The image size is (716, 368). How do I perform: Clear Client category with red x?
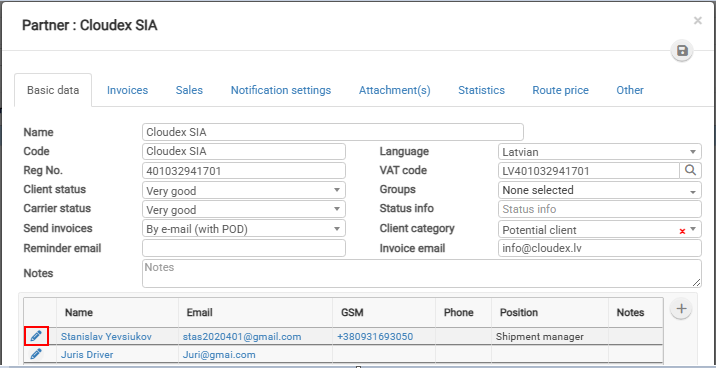pyautogui.click(x=682, y=231)
